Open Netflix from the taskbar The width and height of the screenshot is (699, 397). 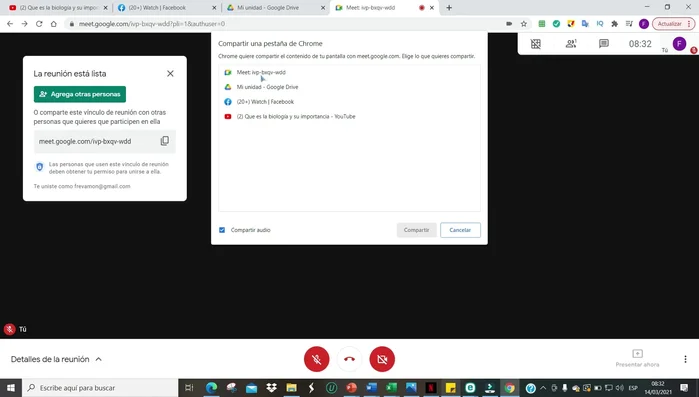[431, 388]
